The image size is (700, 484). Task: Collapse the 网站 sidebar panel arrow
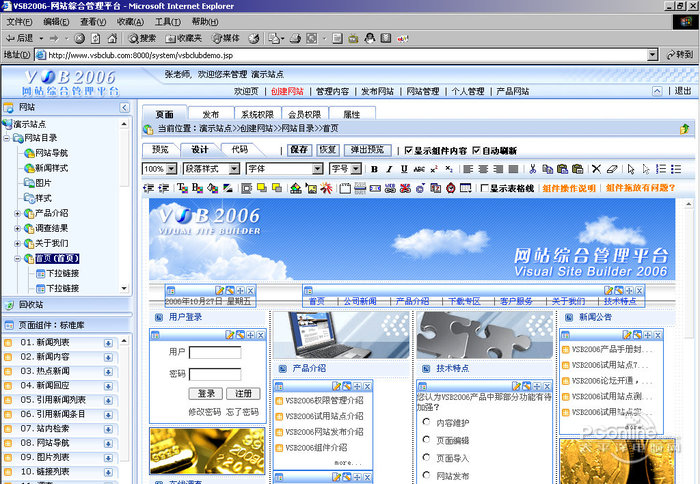click(124, 108)
